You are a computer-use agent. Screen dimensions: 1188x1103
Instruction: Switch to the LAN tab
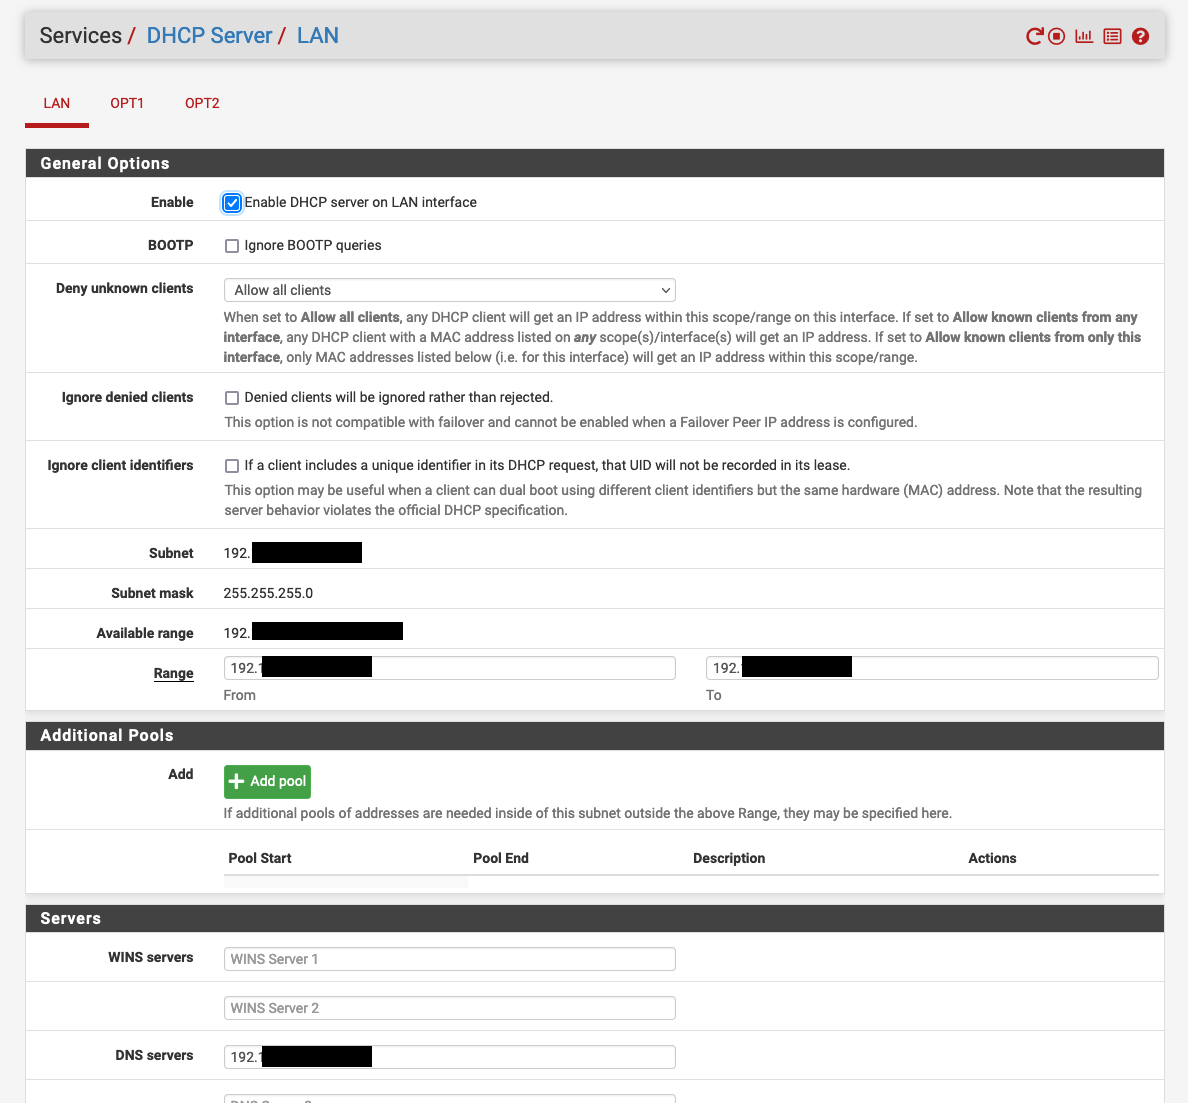tap(57, 103)
